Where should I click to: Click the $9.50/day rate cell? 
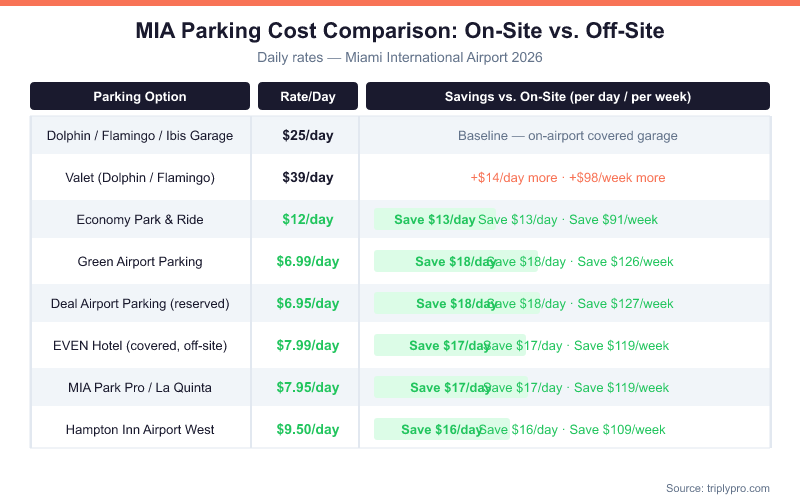pos(308,430)
